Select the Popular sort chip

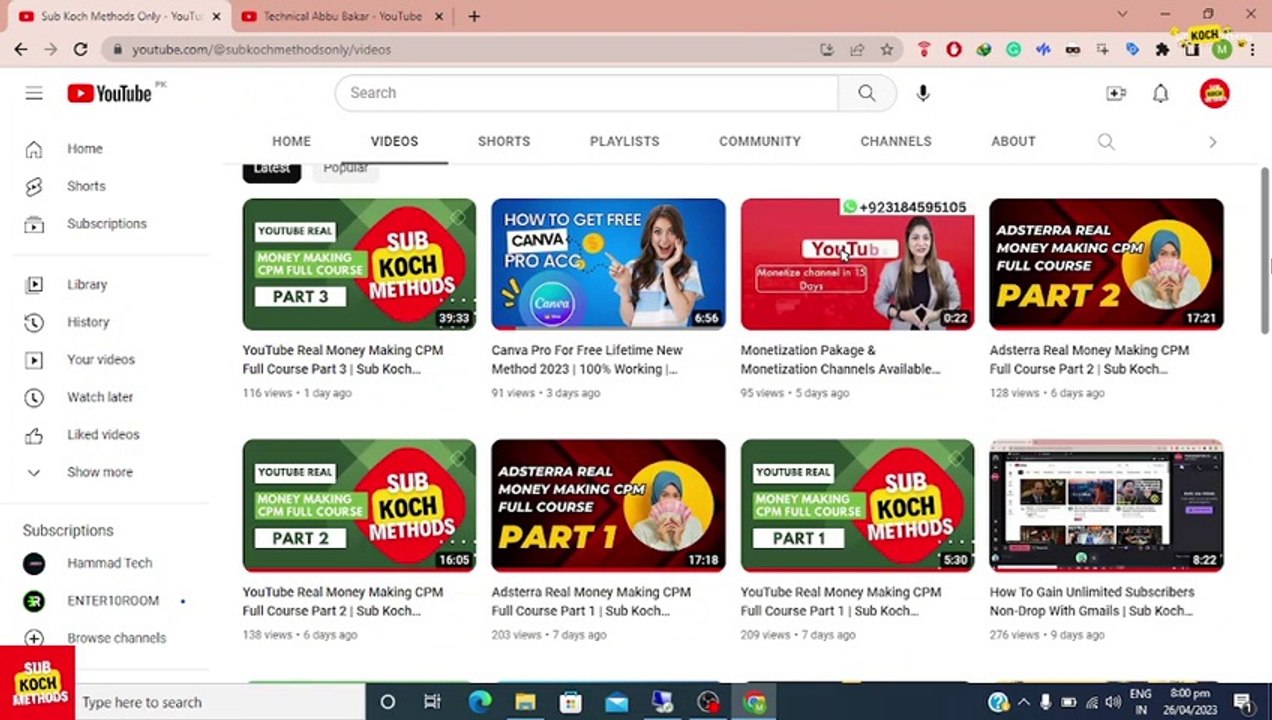coord(345,169)
